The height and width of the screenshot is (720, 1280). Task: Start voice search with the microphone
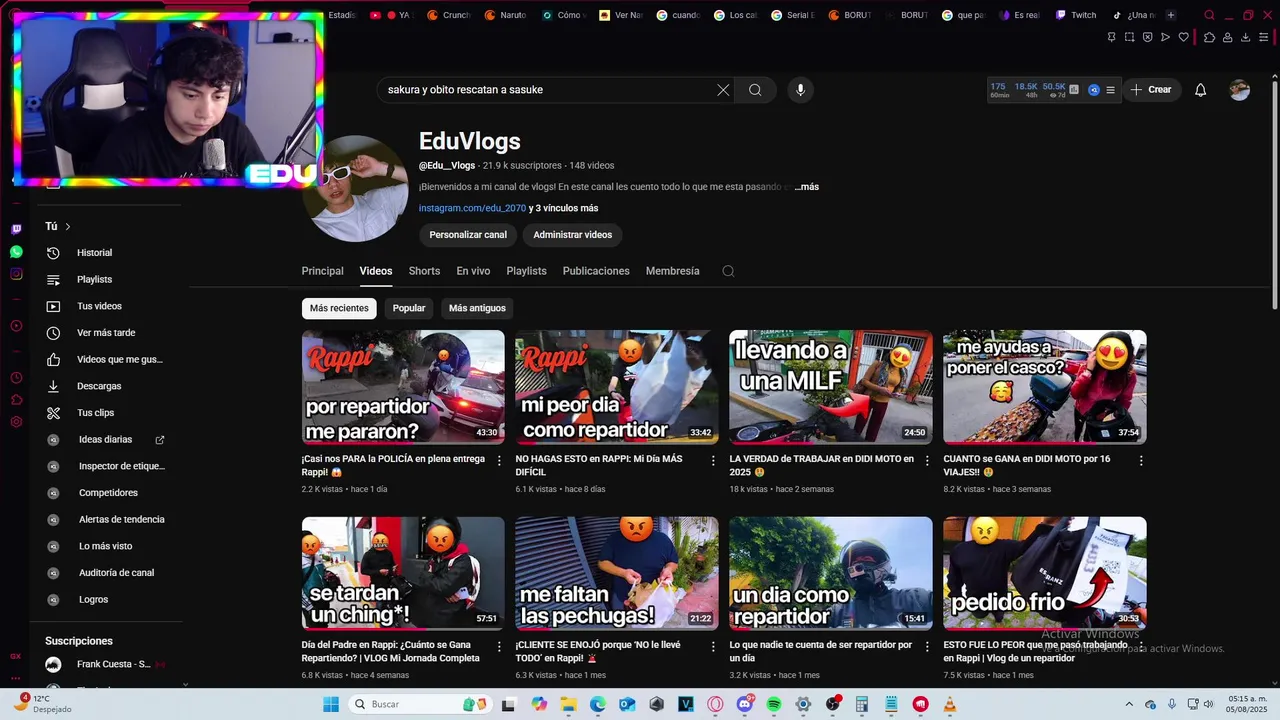point(800,90)
